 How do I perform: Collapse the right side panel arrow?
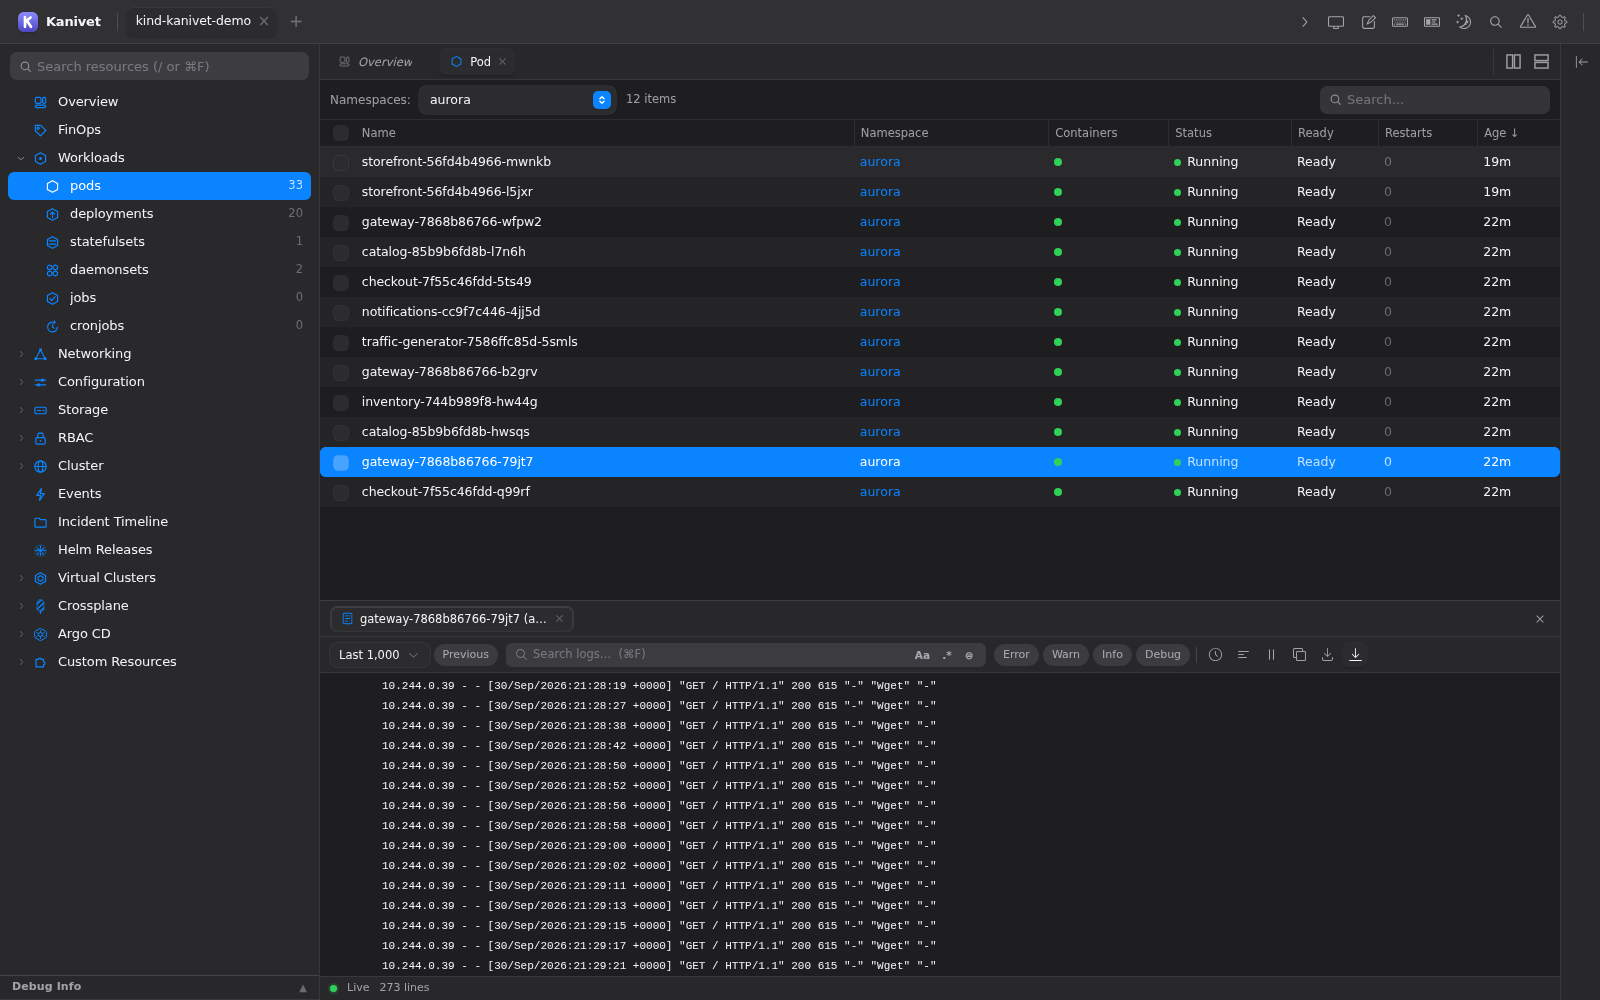point(1581,62)
